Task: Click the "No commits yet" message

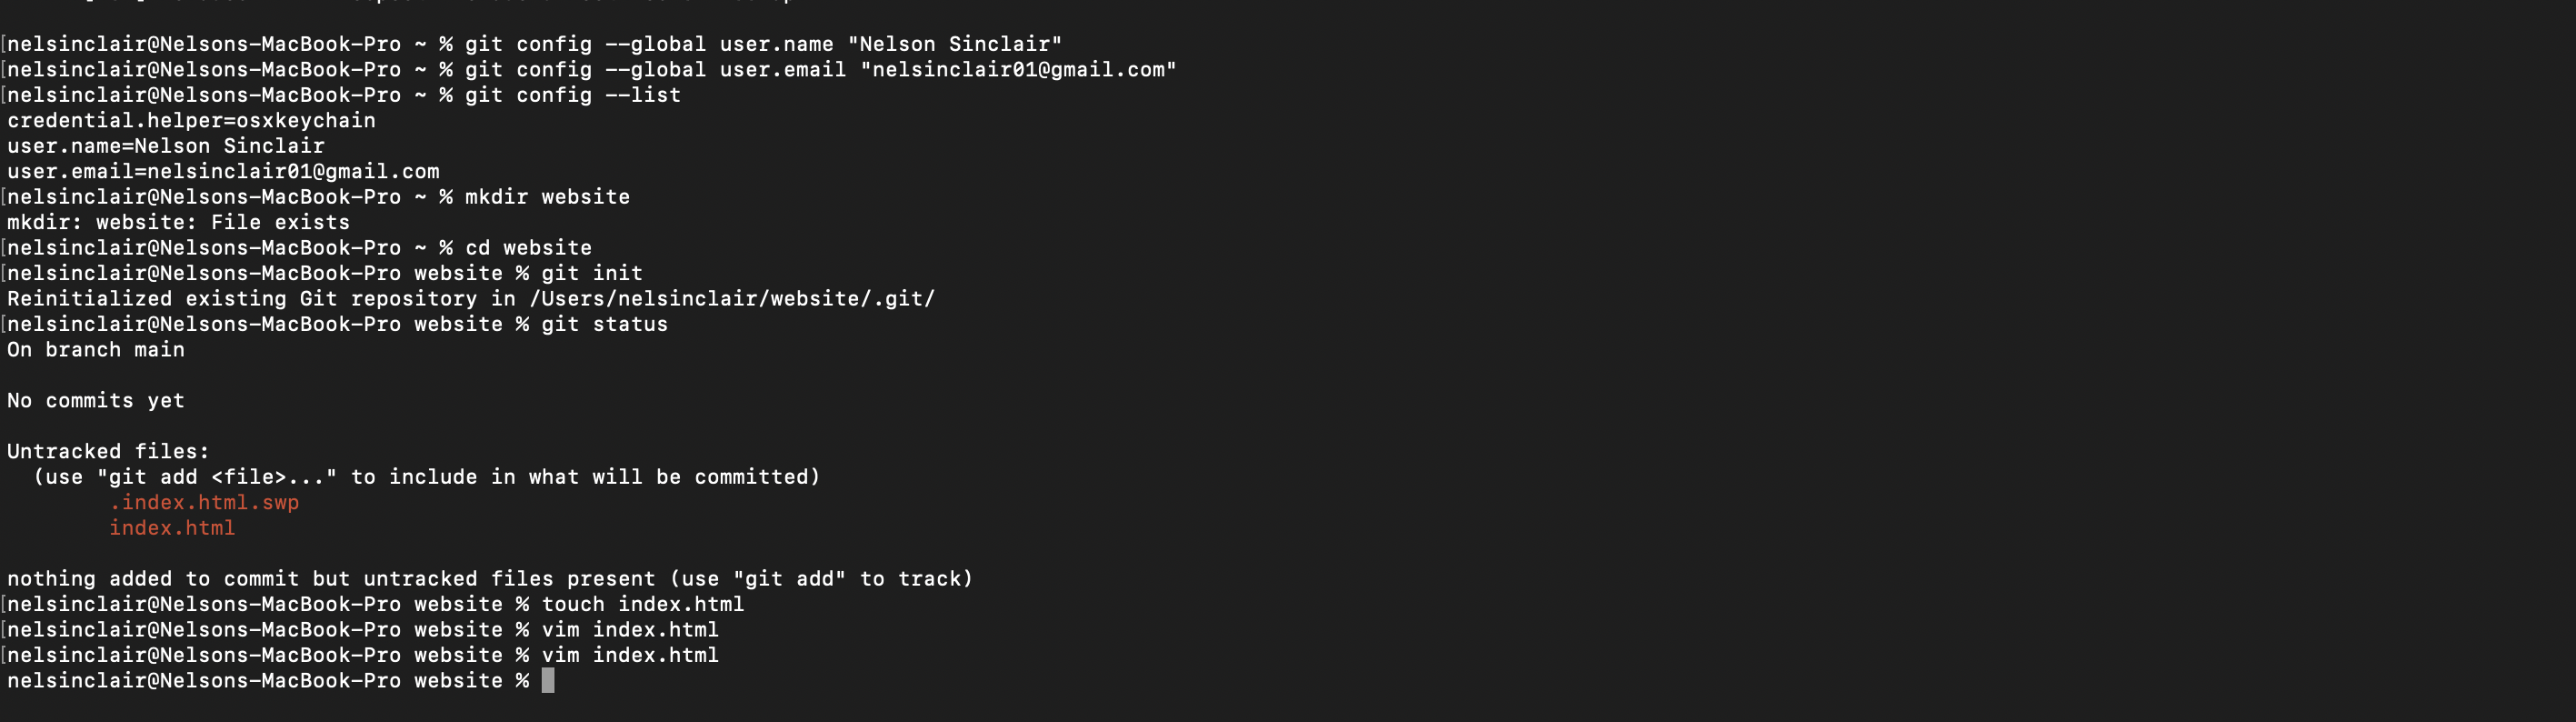Action: (96, 401)
